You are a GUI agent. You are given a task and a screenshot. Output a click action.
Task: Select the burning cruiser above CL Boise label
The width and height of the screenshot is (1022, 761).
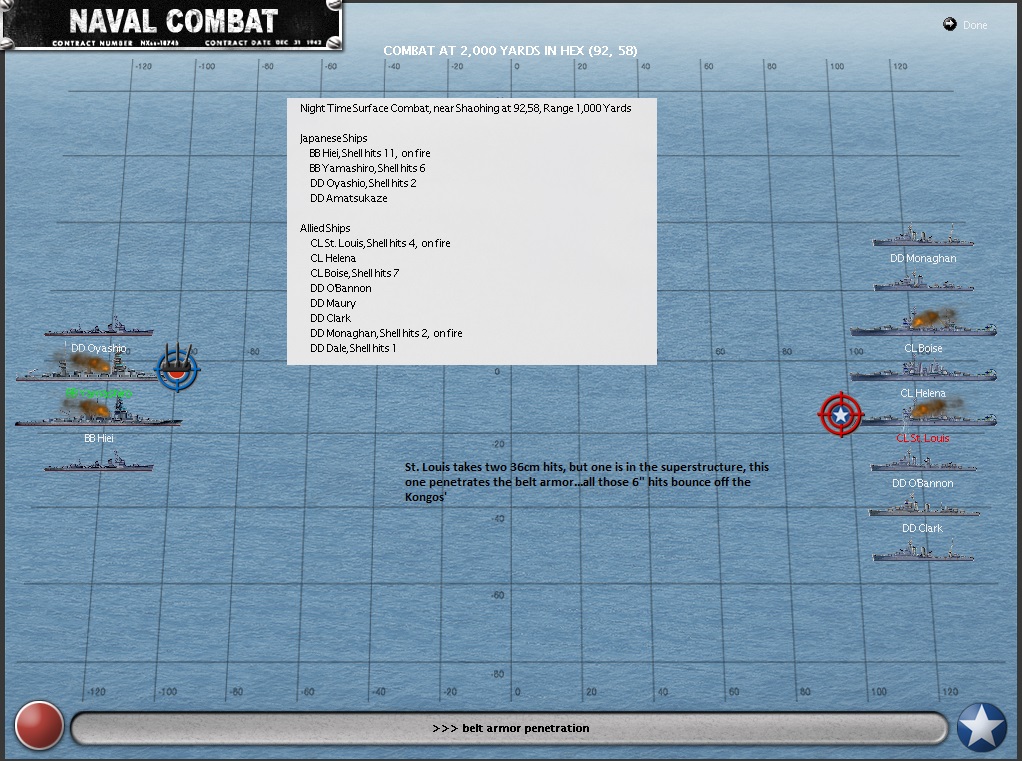coord(923,323)
